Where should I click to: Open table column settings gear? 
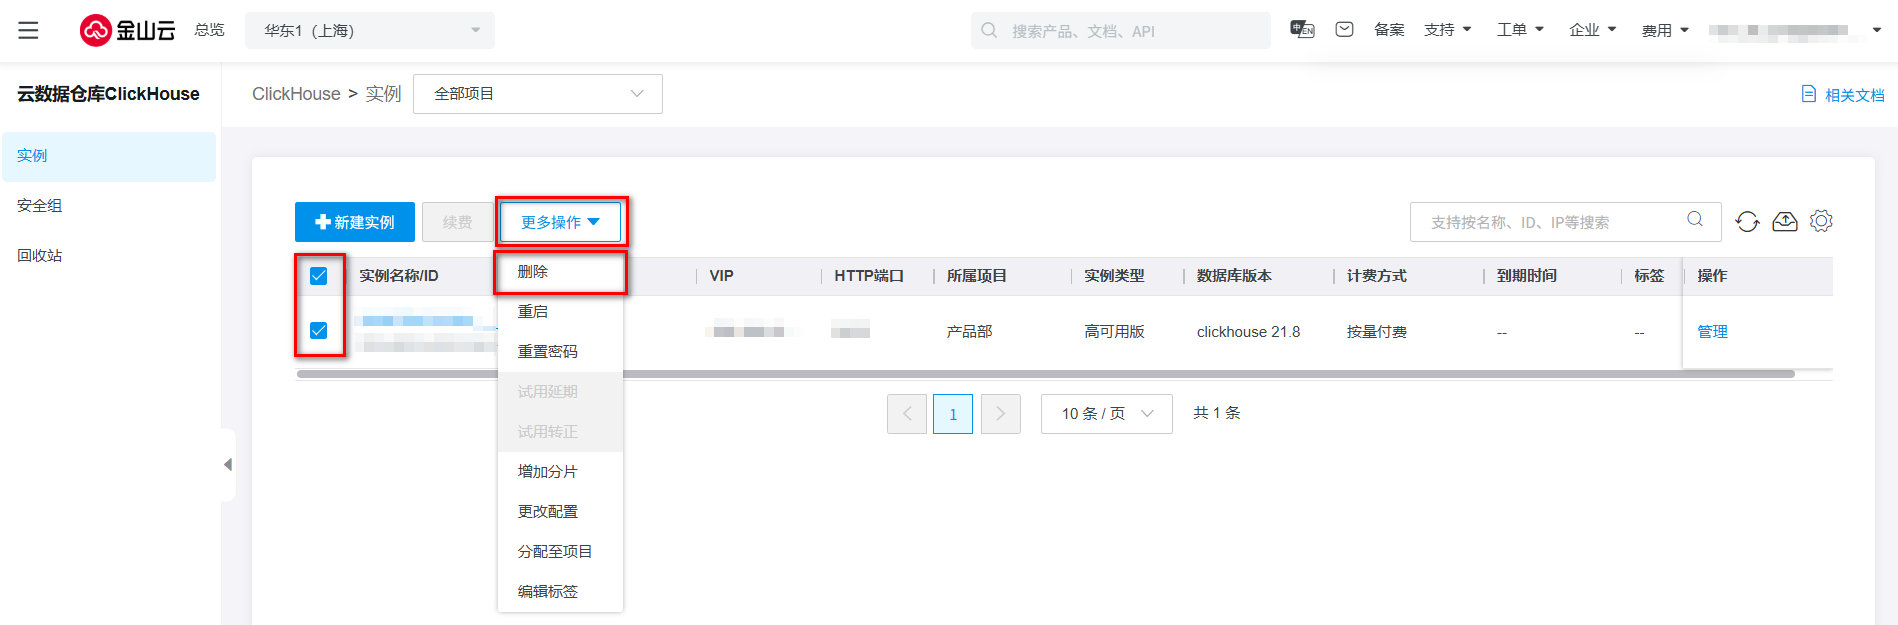click(x=1821, y=221)
